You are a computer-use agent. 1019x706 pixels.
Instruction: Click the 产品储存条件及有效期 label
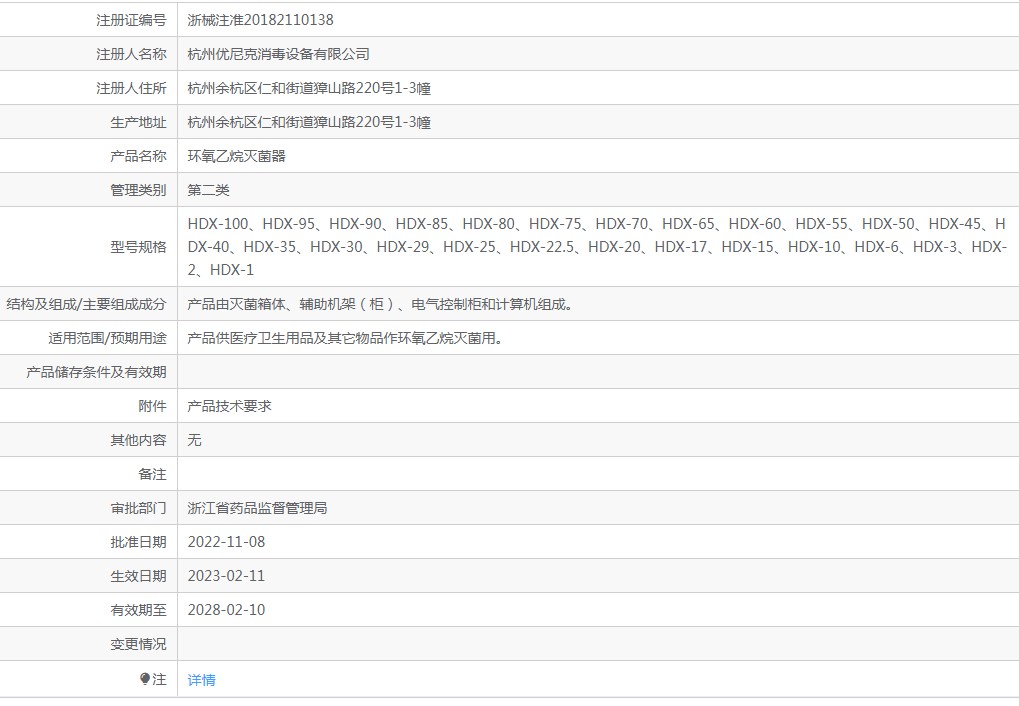coord(96,372)
